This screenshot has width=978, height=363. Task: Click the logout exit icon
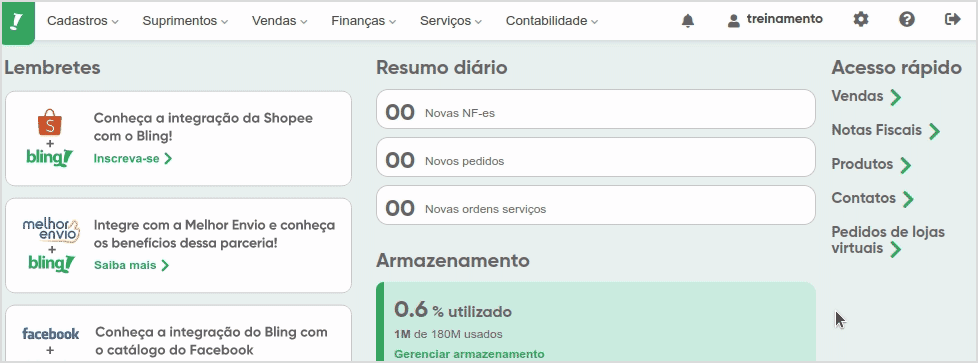coord(952,19)
